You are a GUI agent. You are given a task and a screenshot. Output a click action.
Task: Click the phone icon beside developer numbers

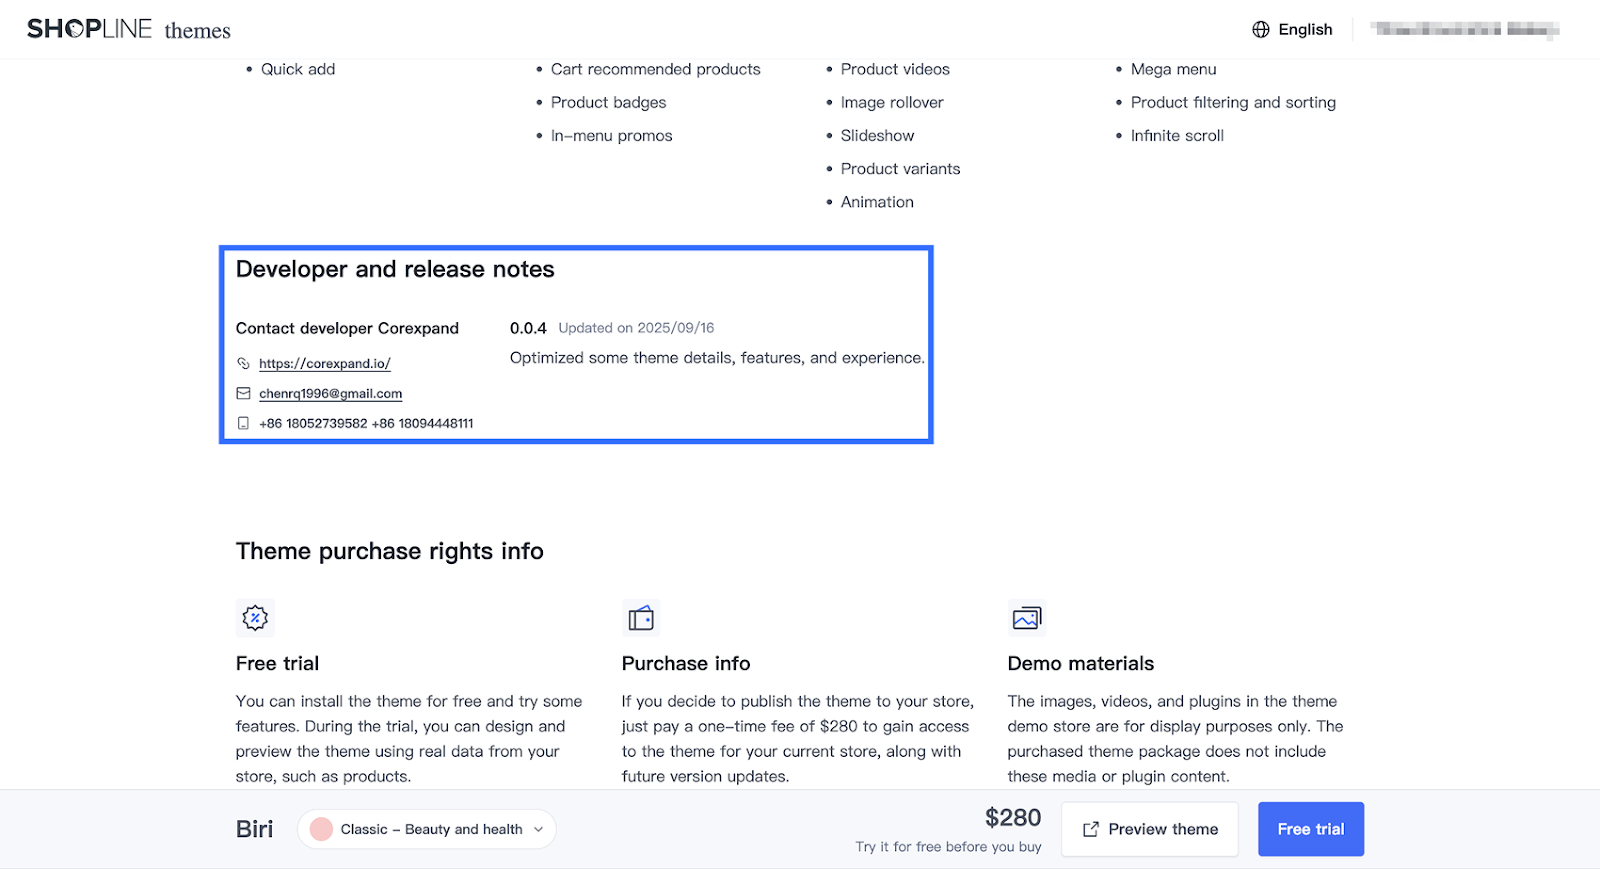(243, 423)
